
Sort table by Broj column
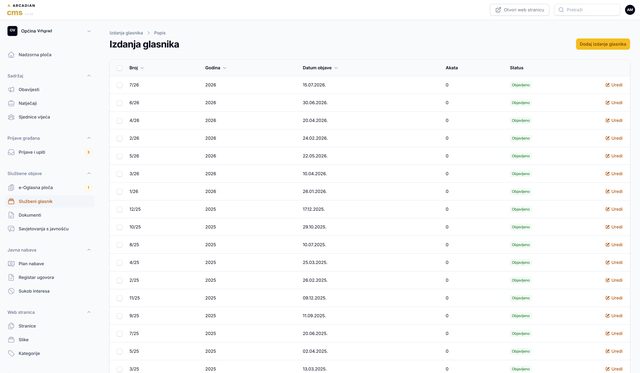coord(136,68)
